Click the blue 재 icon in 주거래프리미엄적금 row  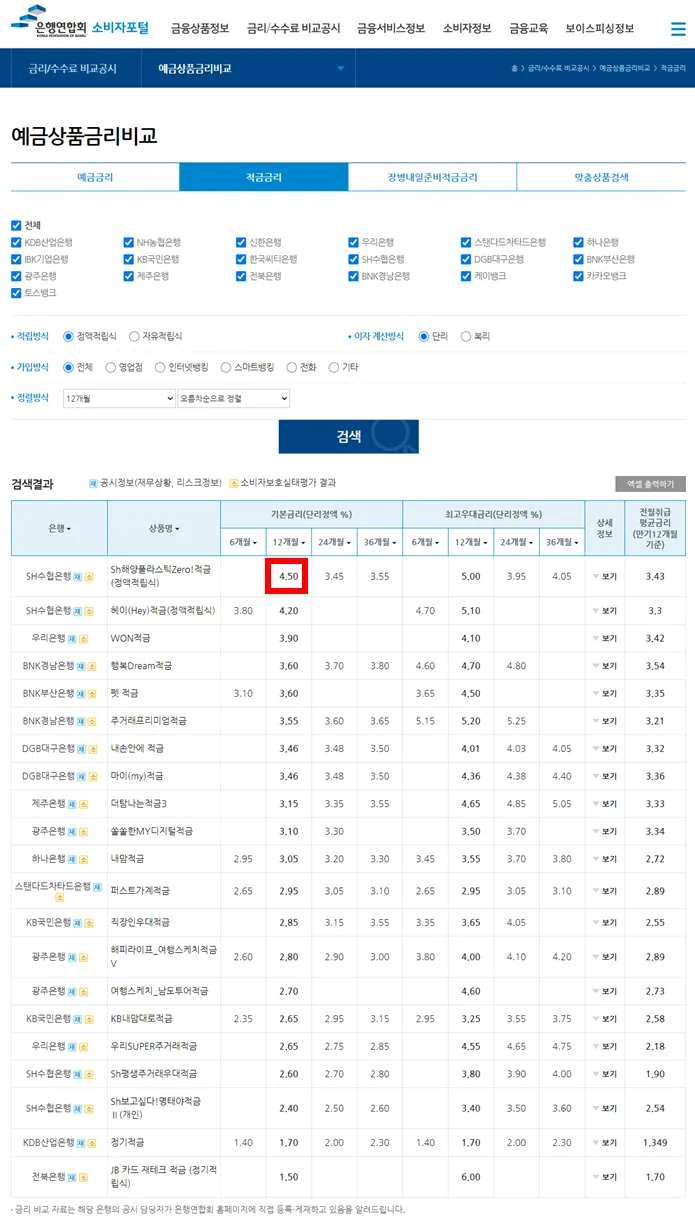[x=81, y=721]
